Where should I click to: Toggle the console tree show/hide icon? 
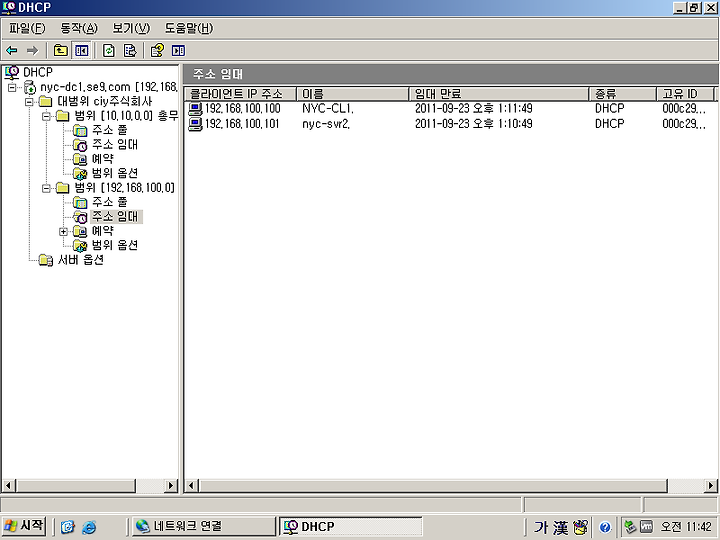pos(82,51)
